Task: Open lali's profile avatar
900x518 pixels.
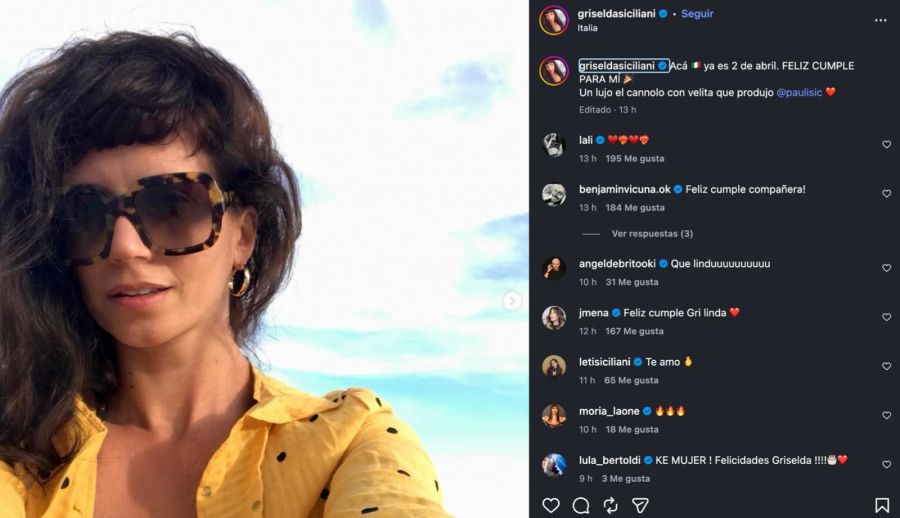Action: tap(554, 145)
